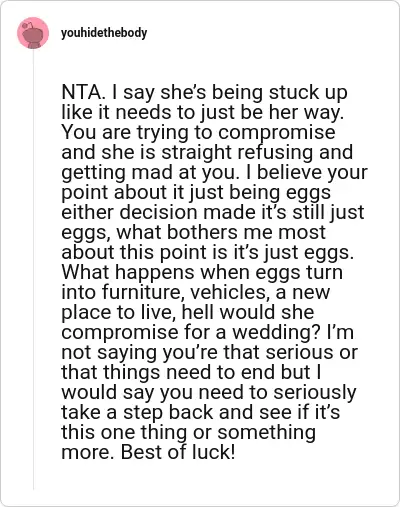
Task: Click the words 'stuck up' in first line
Action: pos(308,93)
